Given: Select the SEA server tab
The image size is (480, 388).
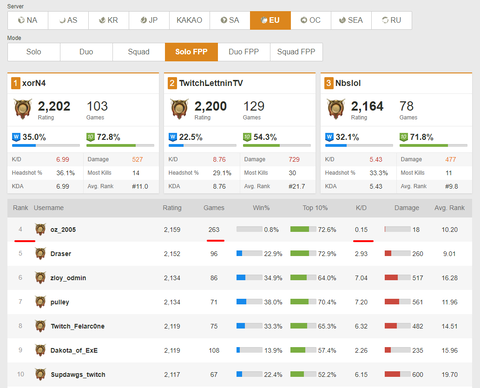Looking at the screenshot, I should [351, 20].
